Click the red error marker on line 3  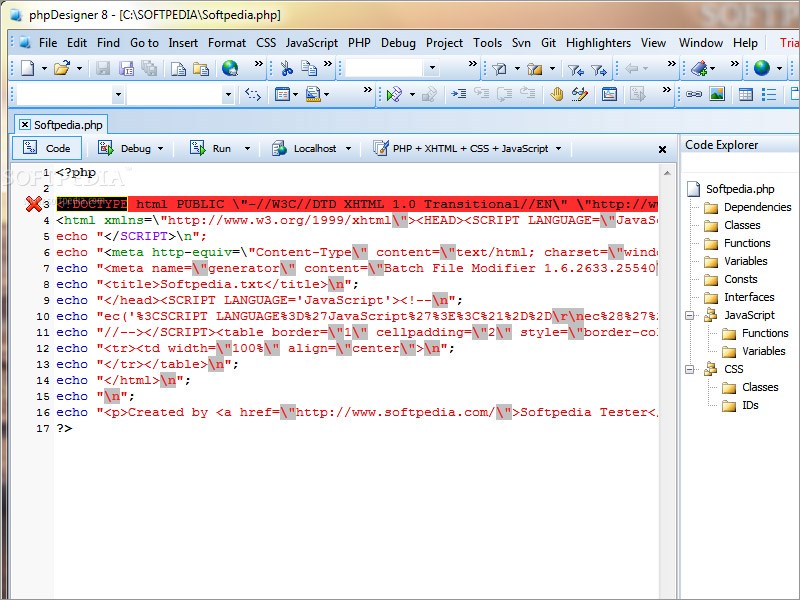[34, 204]
